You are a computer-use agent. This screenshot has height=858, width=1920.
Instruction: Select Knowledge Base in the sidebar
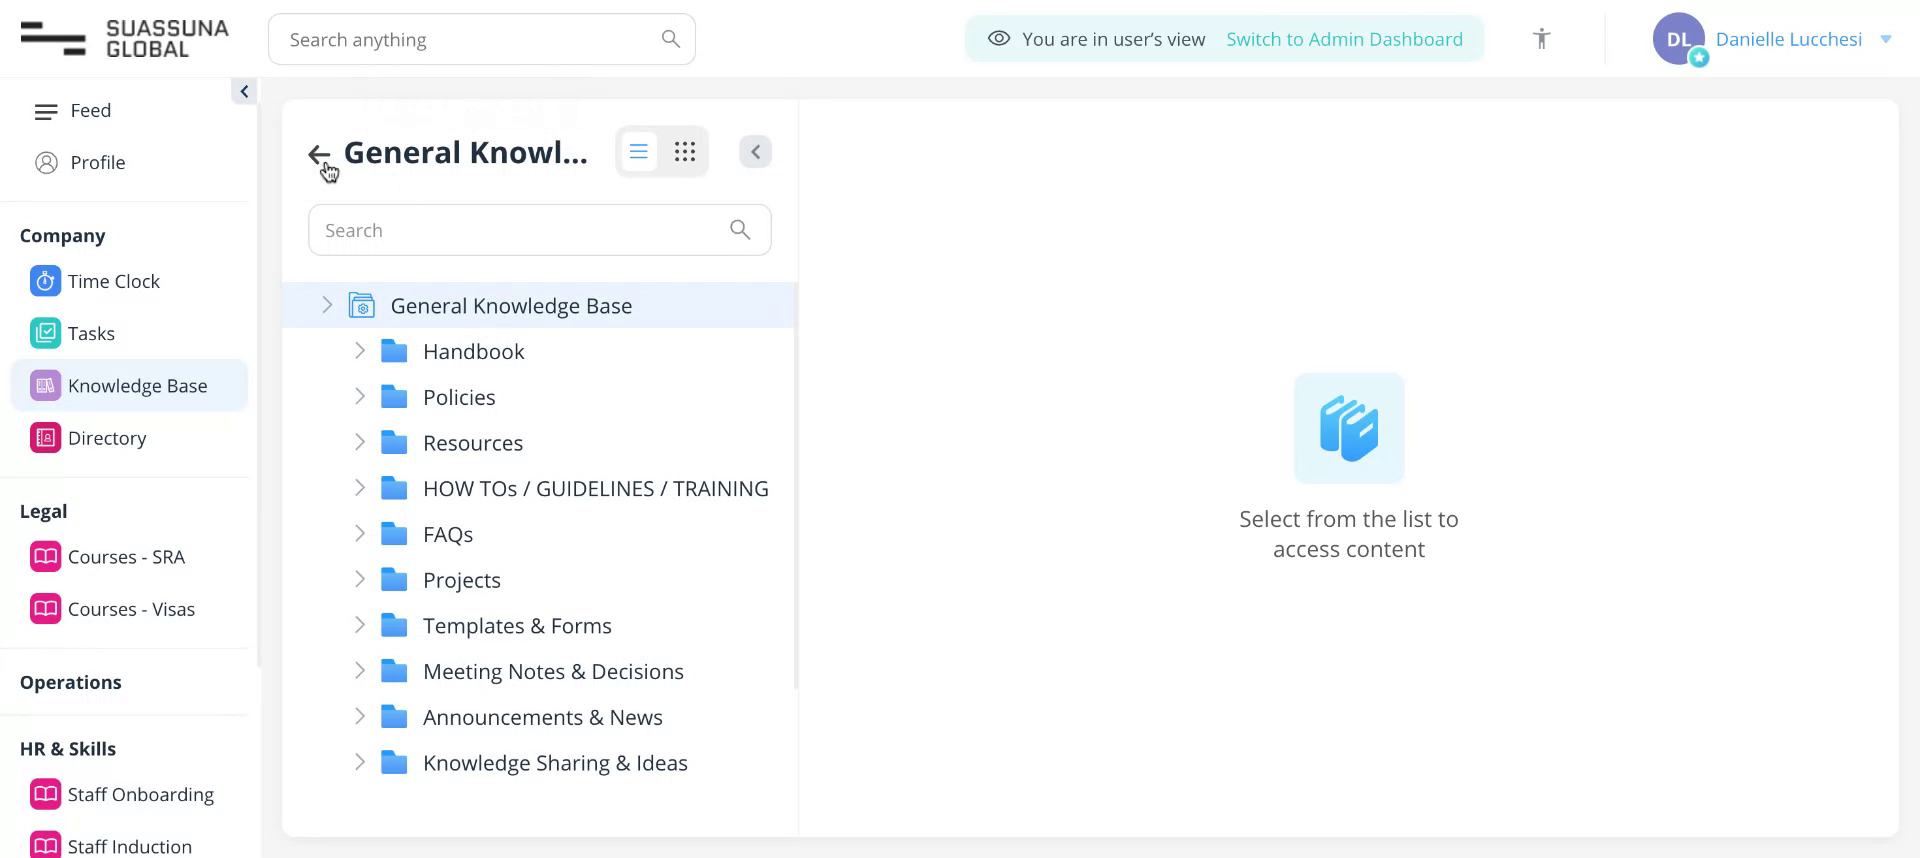[129, 386]
